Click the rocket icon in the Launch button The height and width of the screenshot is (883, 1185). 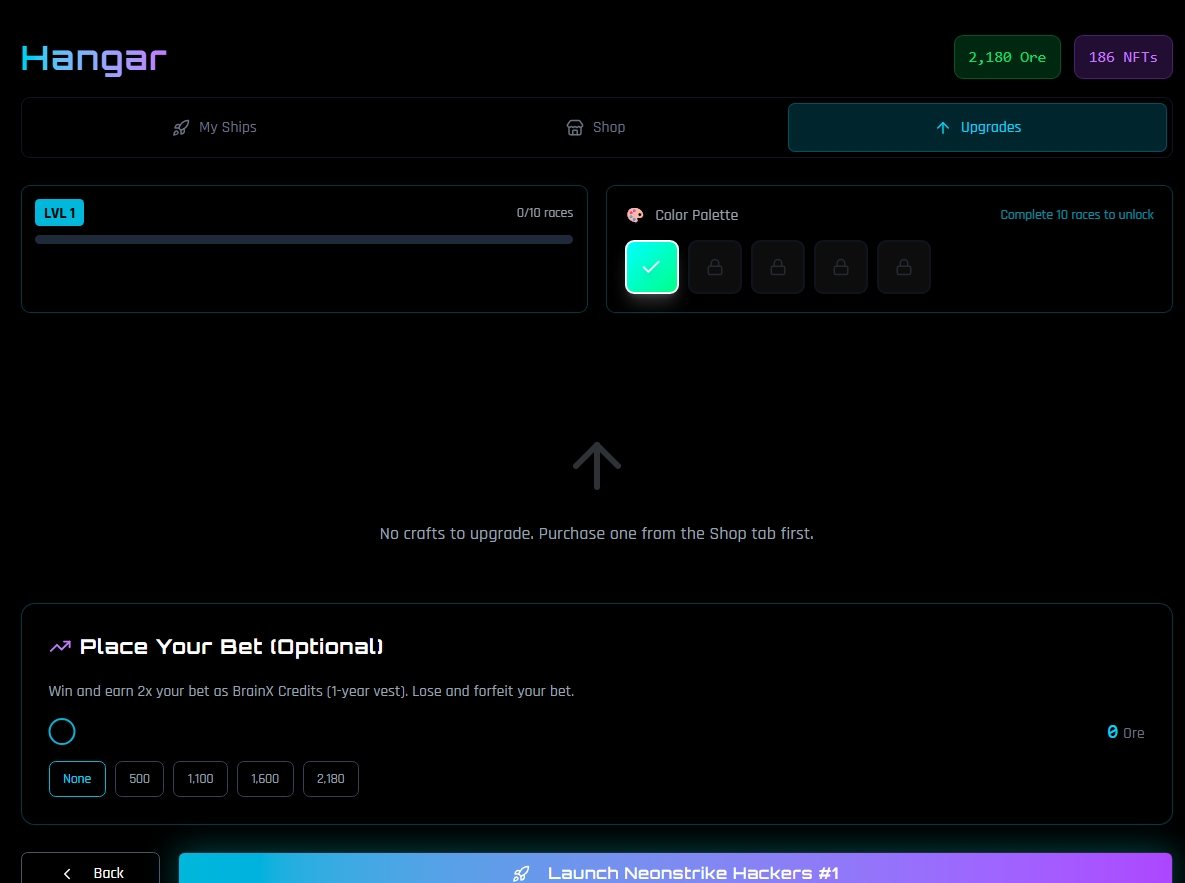[x=521, y=874]
